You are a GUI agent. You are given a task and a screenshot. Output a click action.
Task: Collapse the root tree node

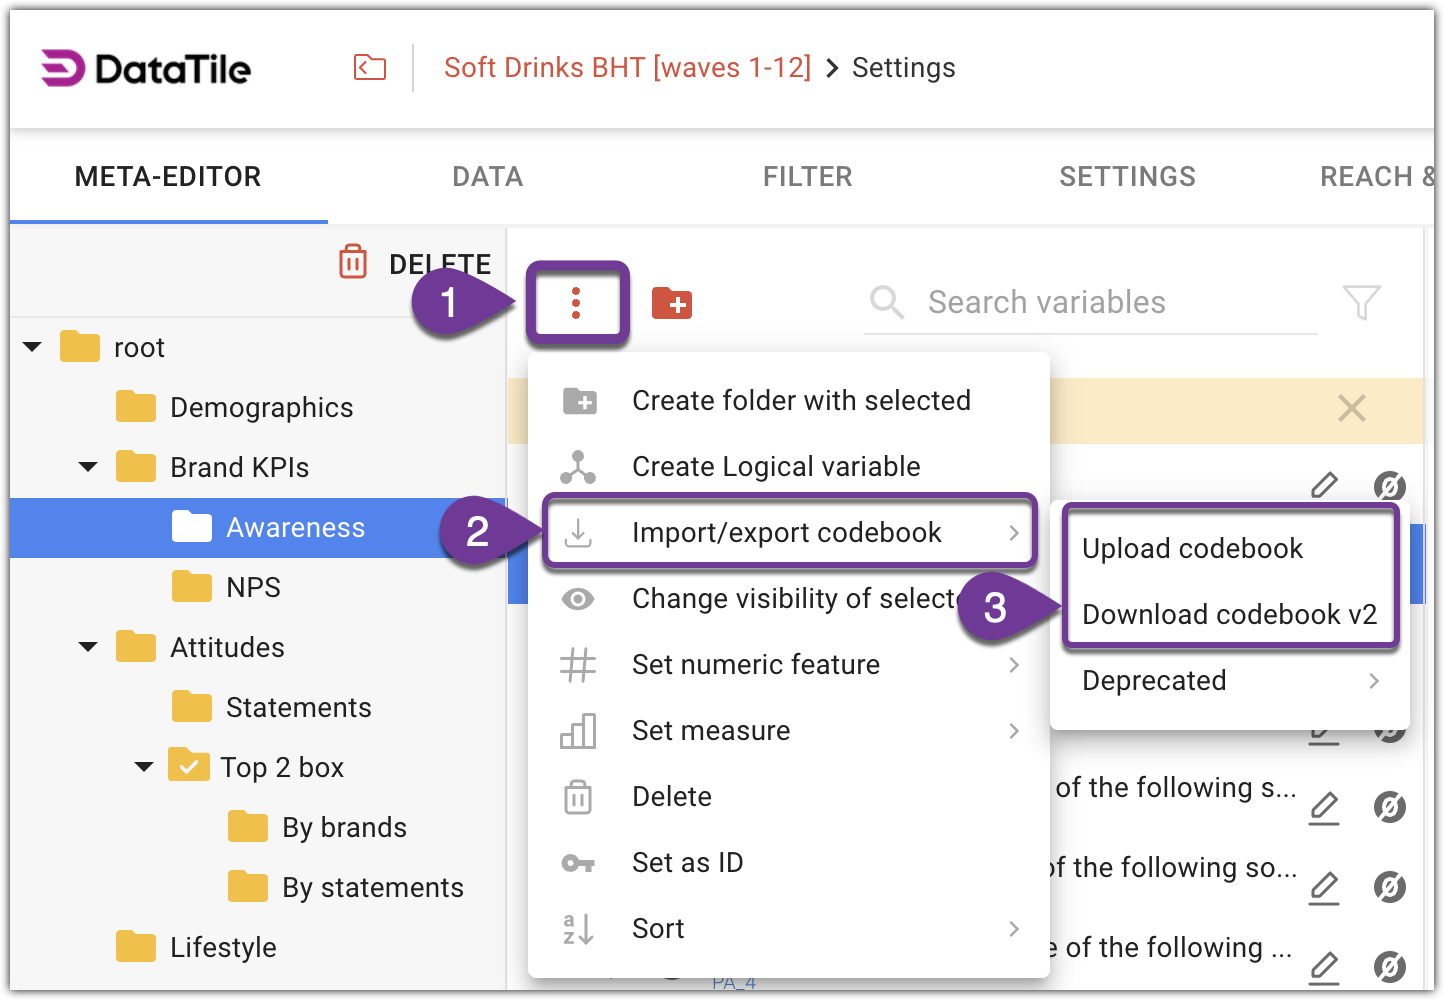(32, 346)
